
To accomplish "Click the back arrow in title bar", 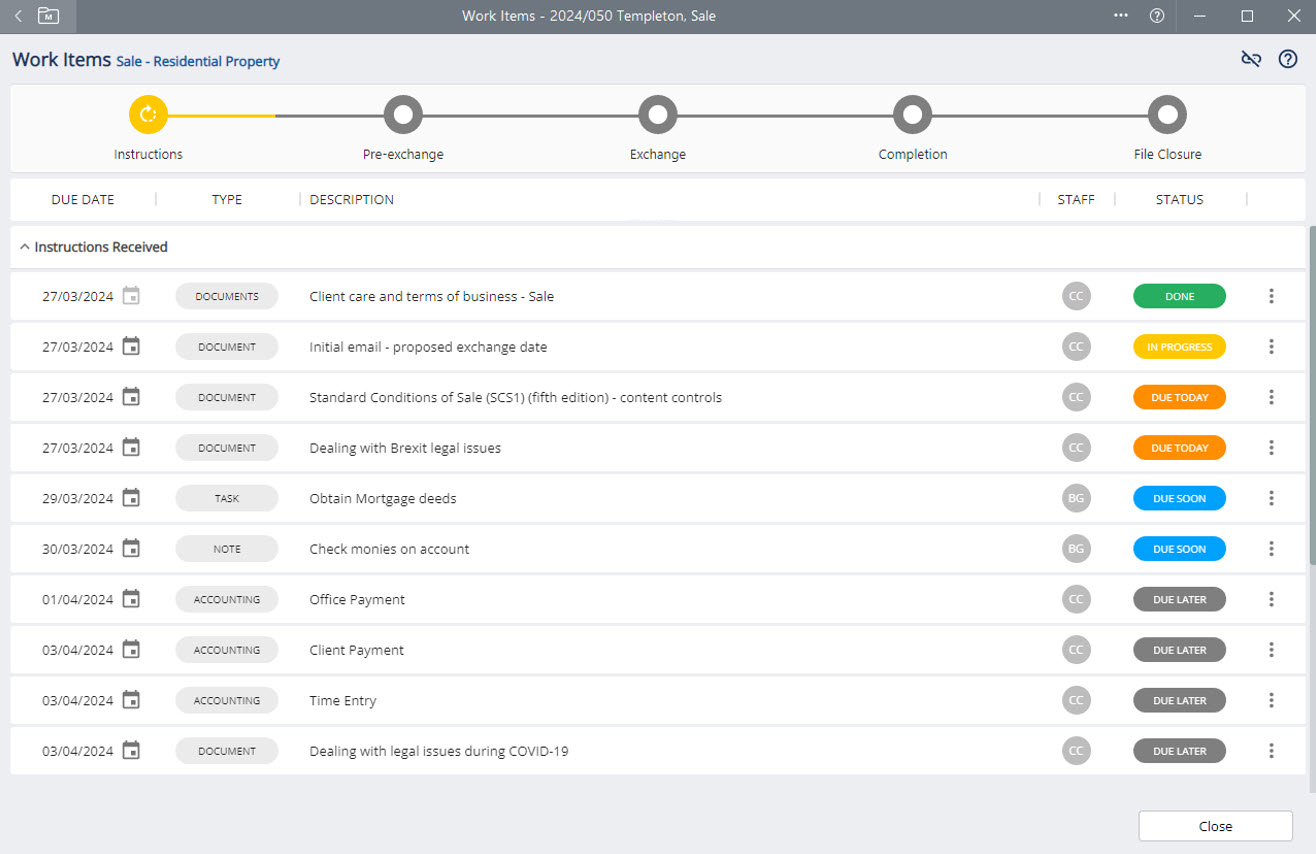I will (x=18, y=16).
